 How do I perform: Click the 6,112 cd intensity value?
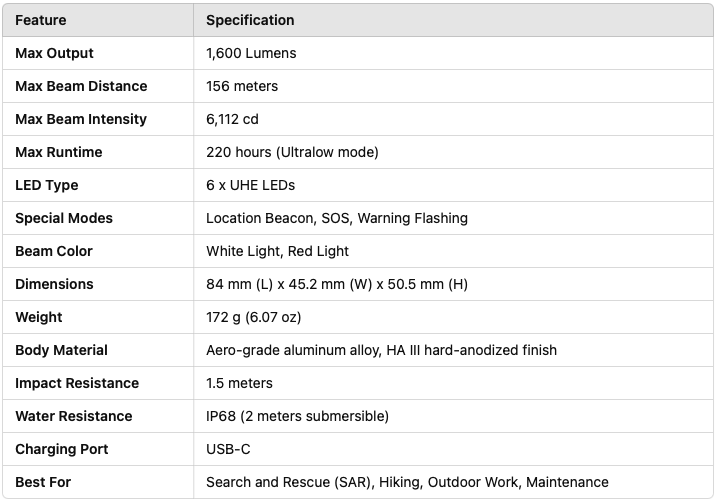pos(232,119)
